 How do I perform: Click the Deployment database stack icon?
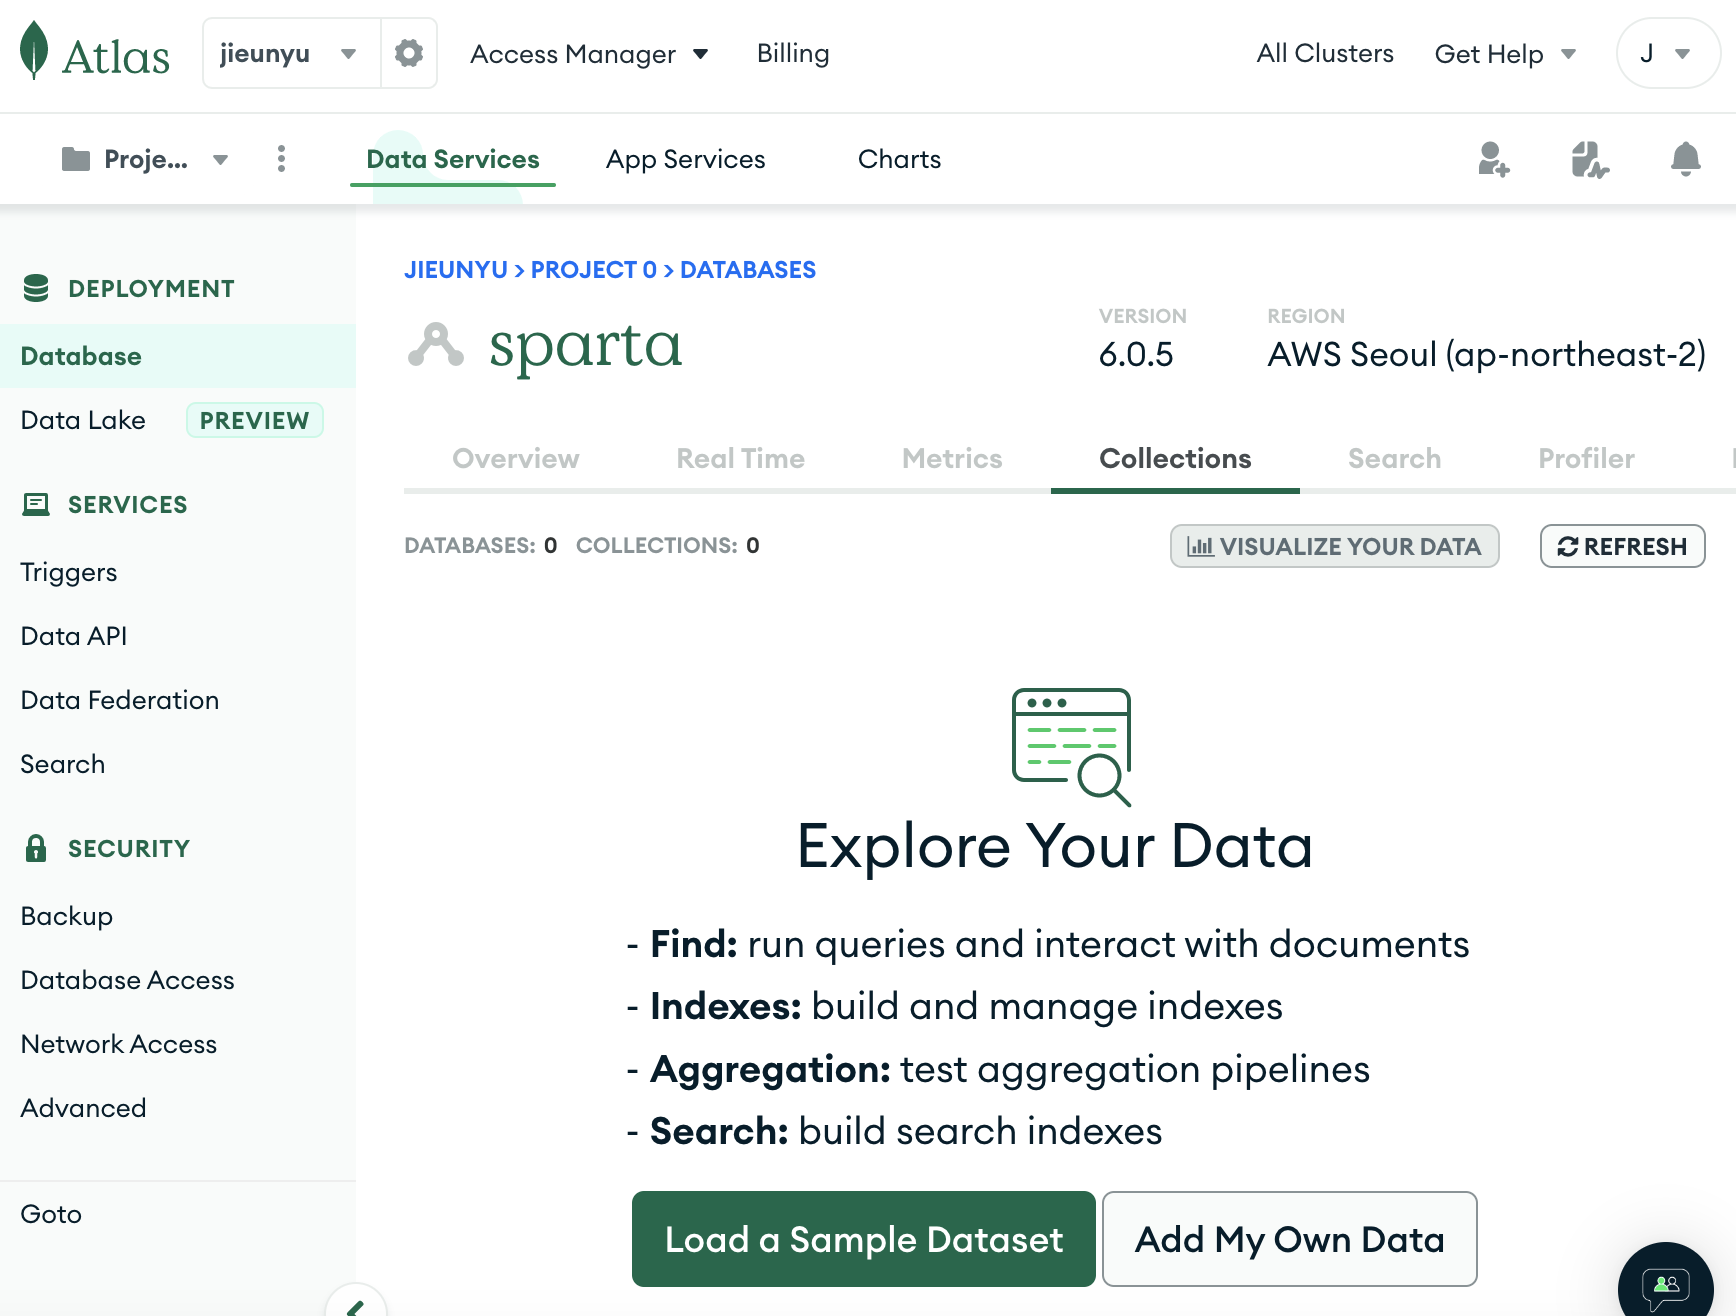click(36, 288)
